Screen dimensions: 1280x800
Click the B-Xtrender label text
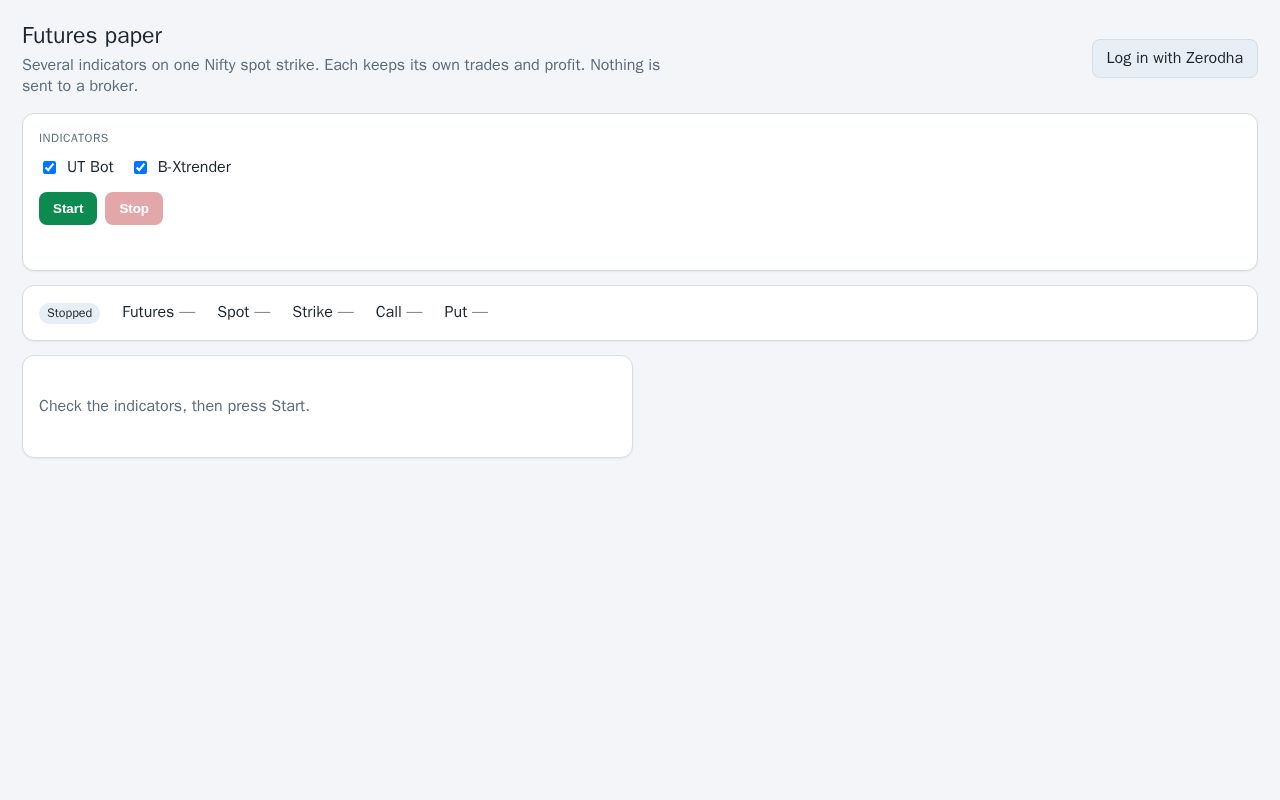[x=194, y=167]
